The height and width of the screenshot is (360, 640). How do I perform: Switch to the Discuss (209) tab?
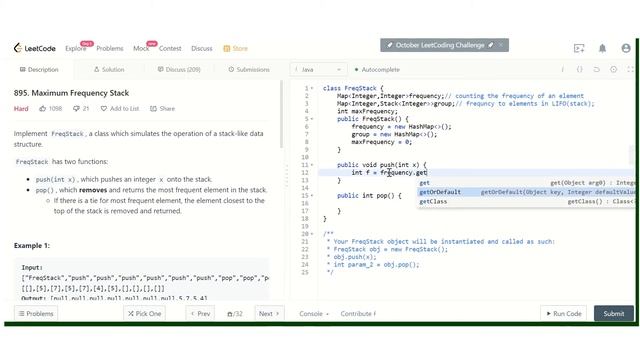click(179, 69)
